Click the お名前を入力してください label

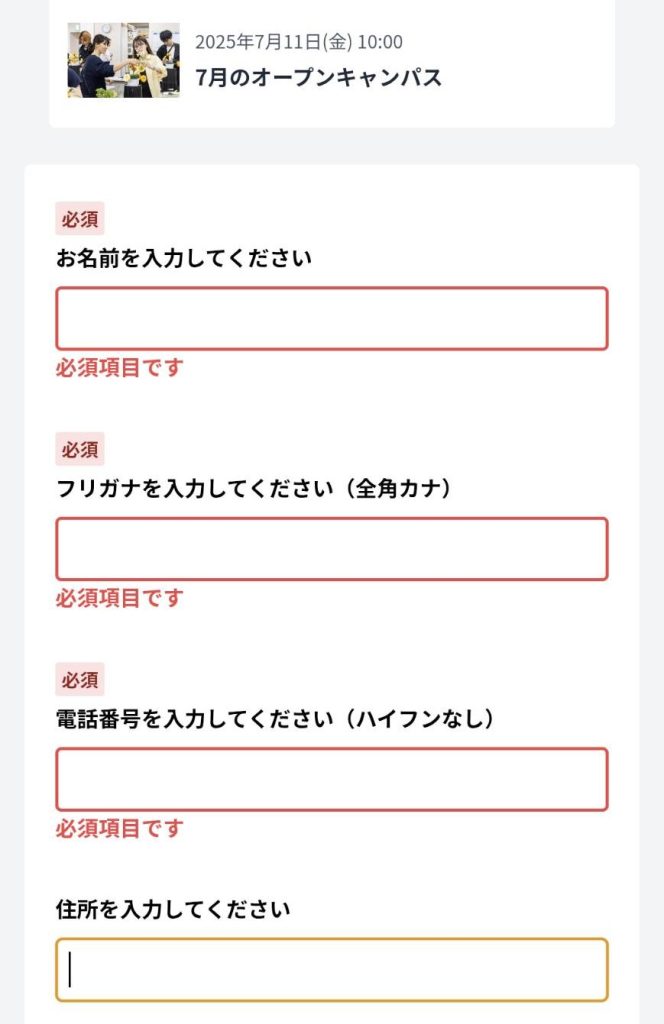click(x=183, y=258)
